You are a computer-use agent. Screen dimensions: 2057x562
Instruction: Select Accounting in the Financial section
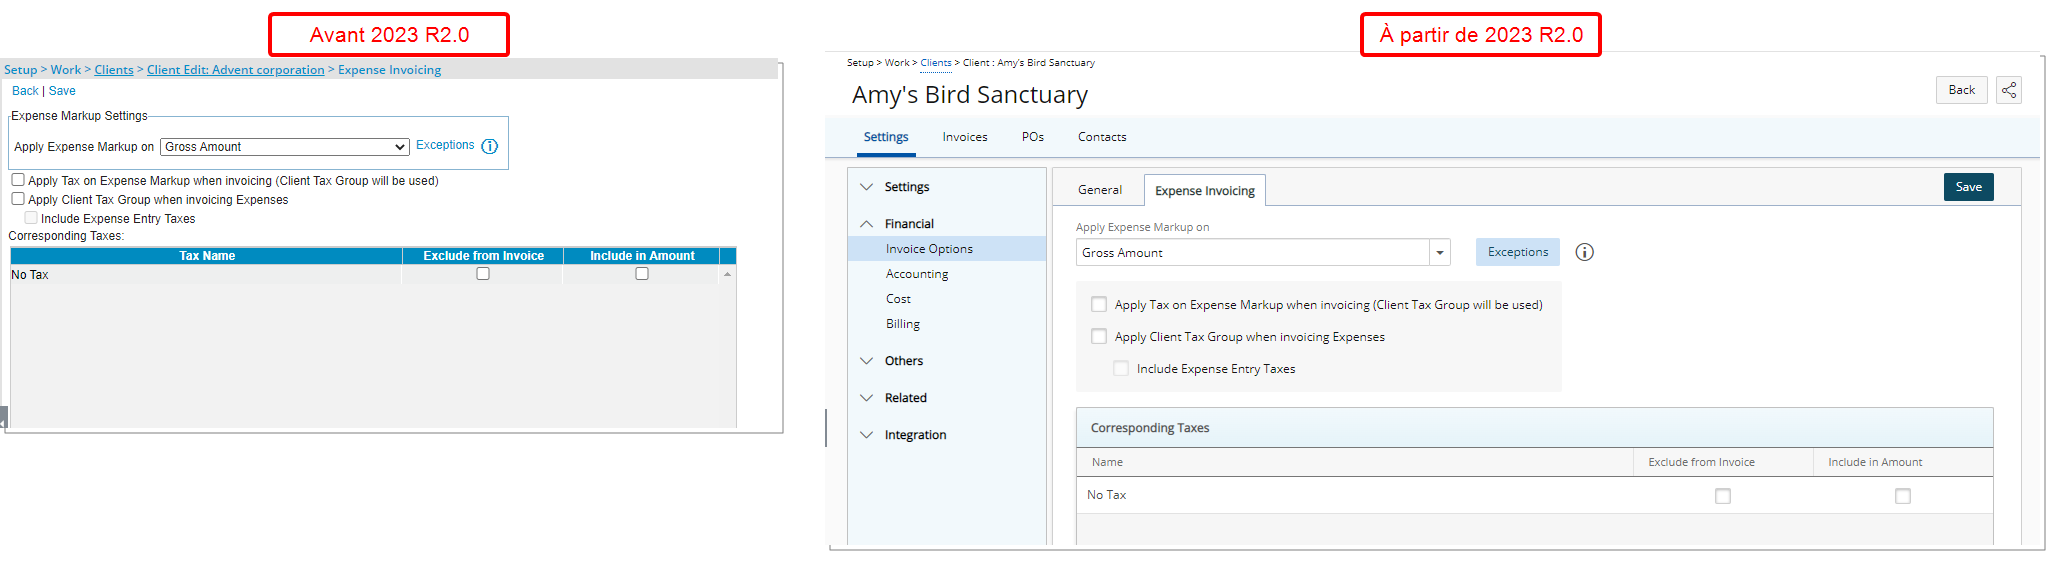917,274
